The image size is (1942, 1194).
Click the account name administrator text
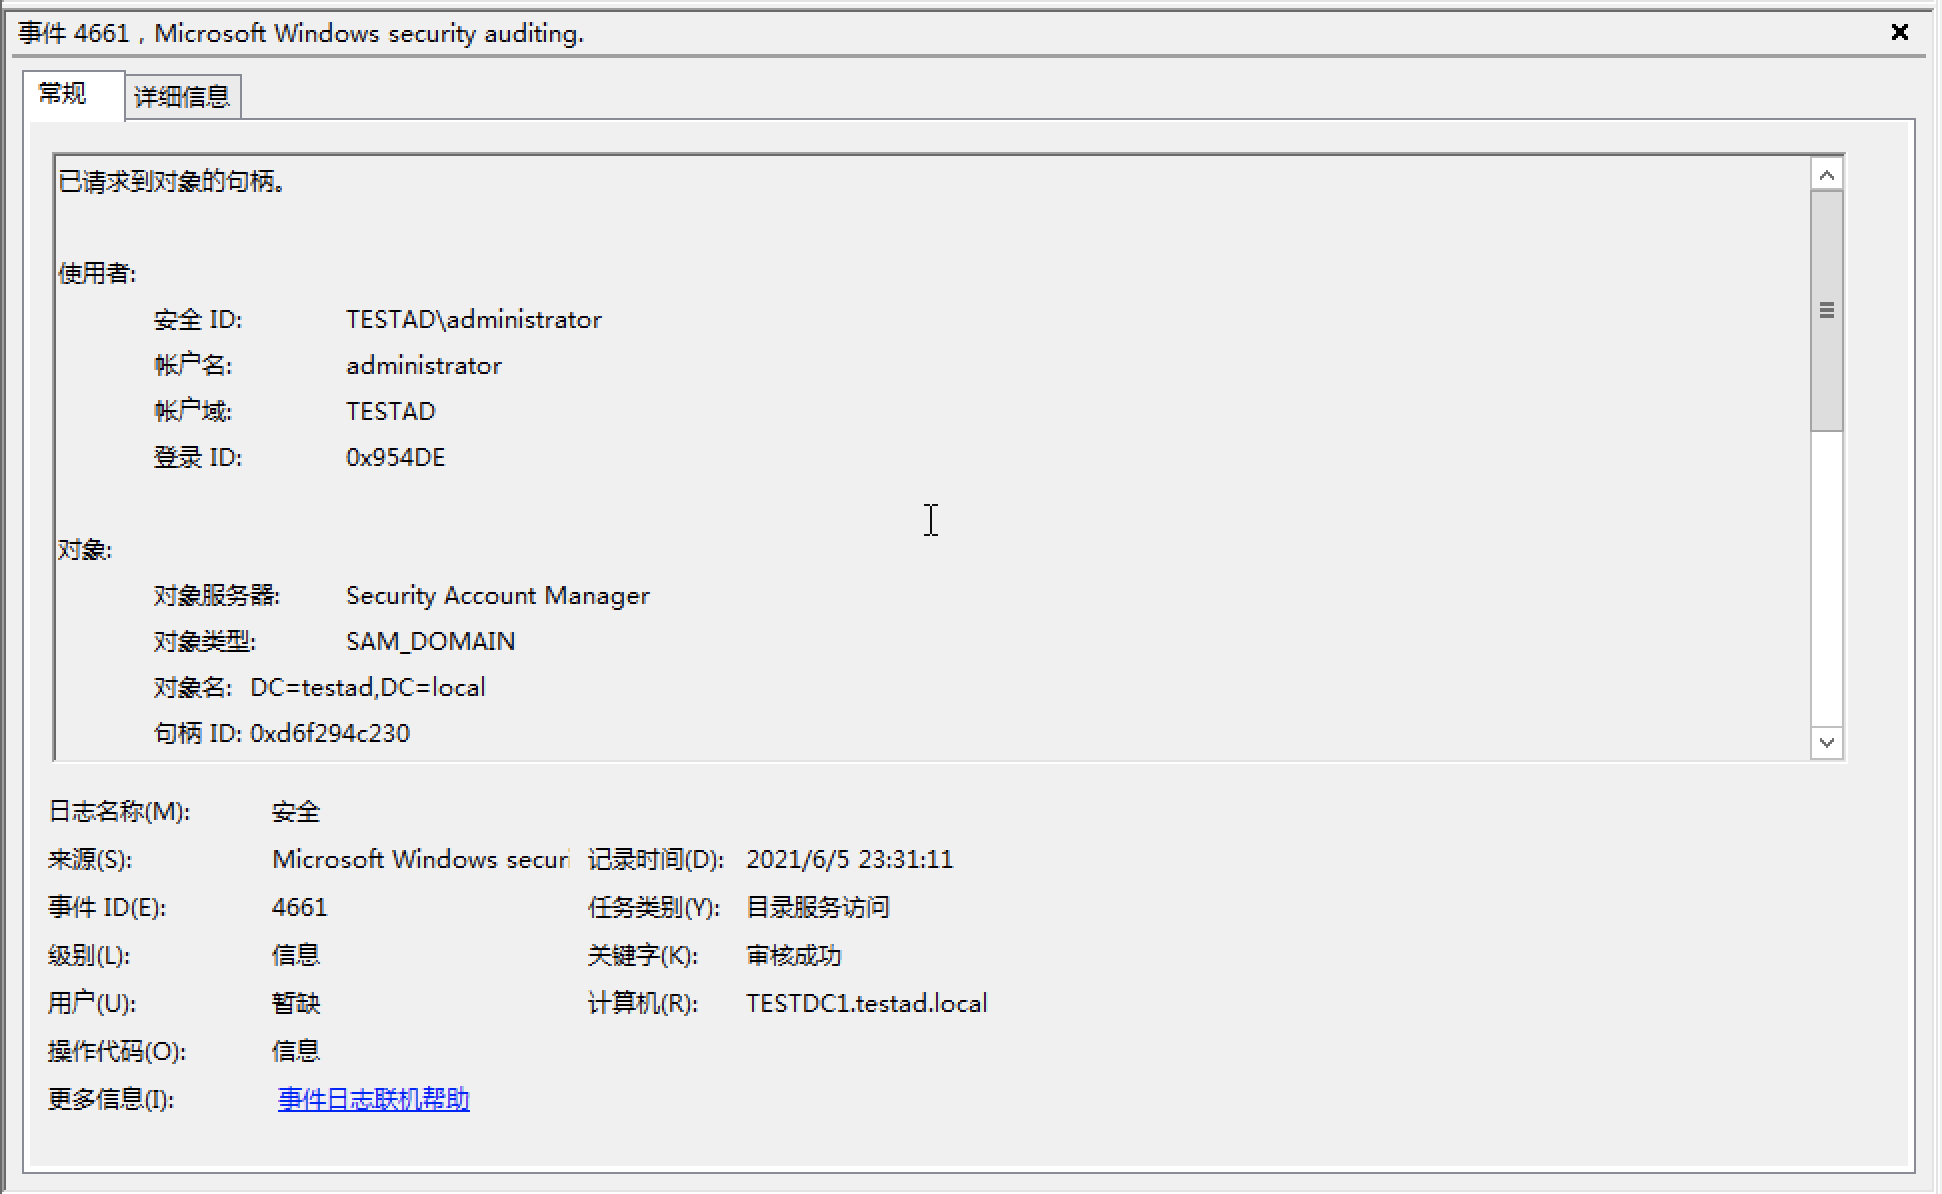423,366
